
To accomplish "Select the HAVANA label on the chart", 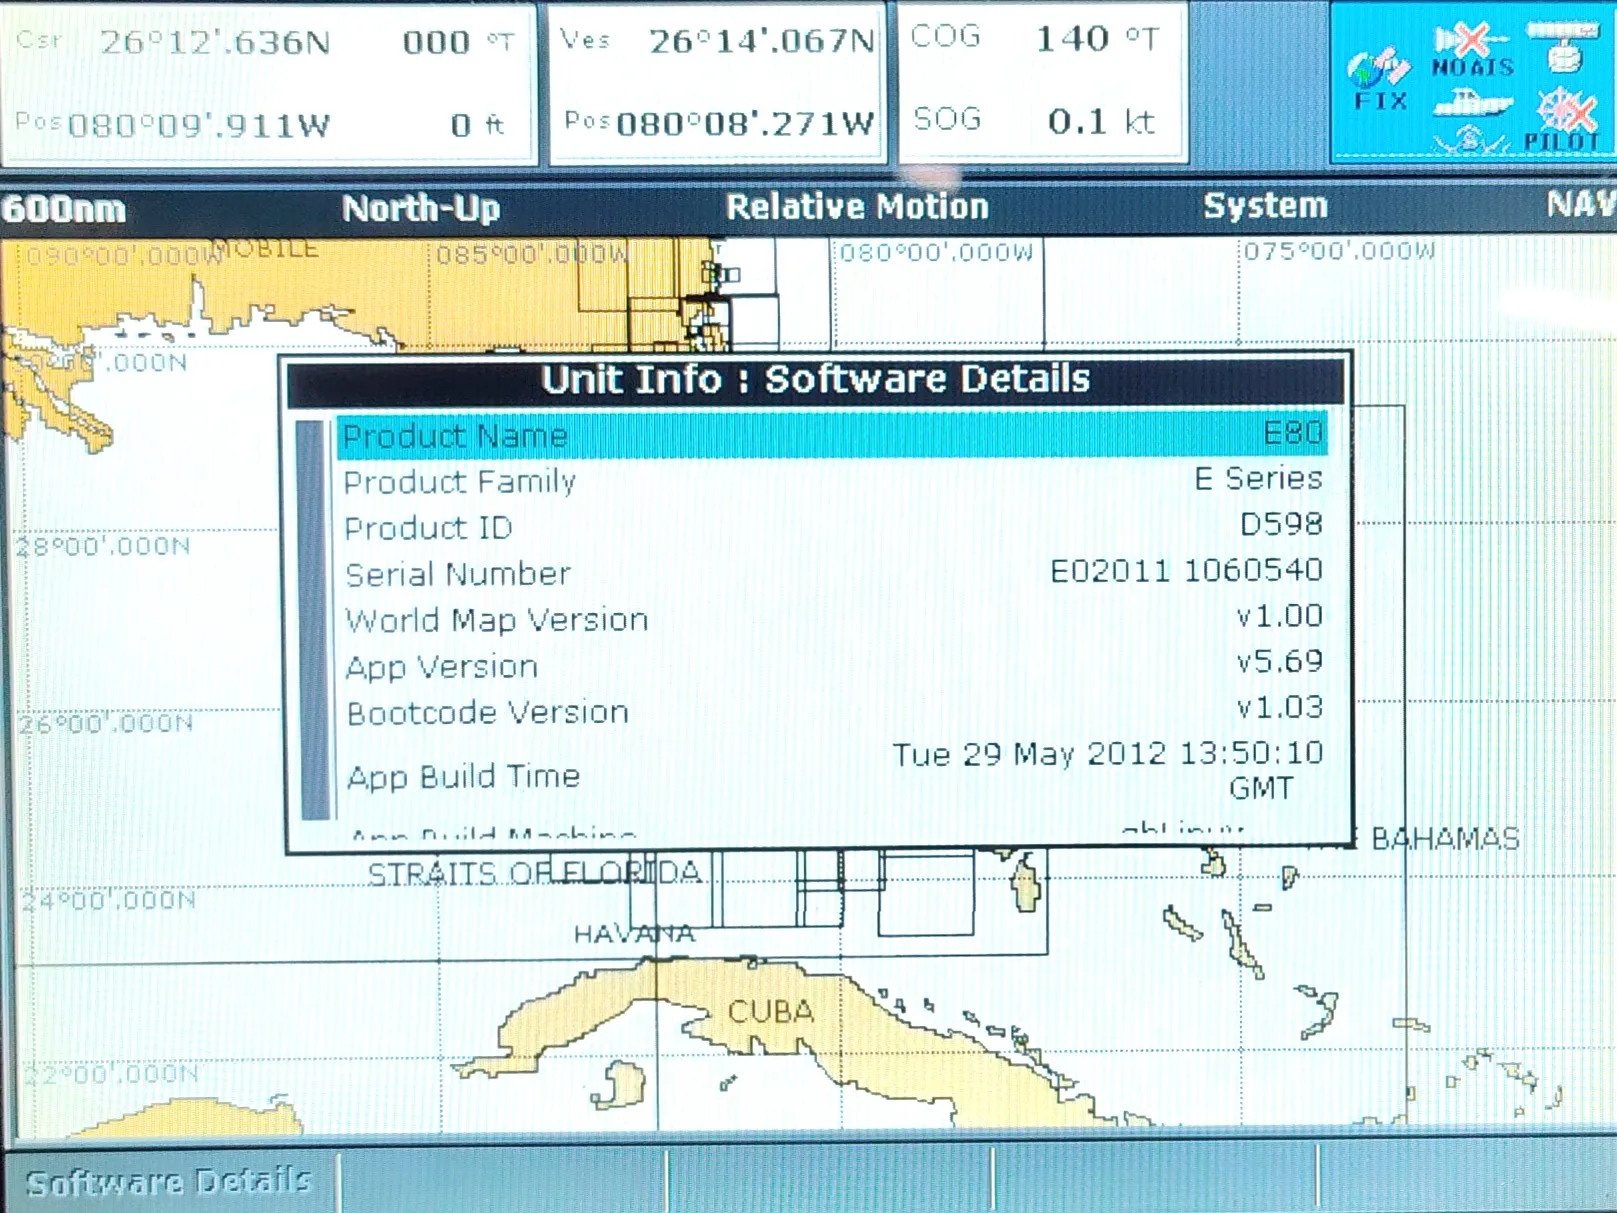I will [x=634, y=933].
